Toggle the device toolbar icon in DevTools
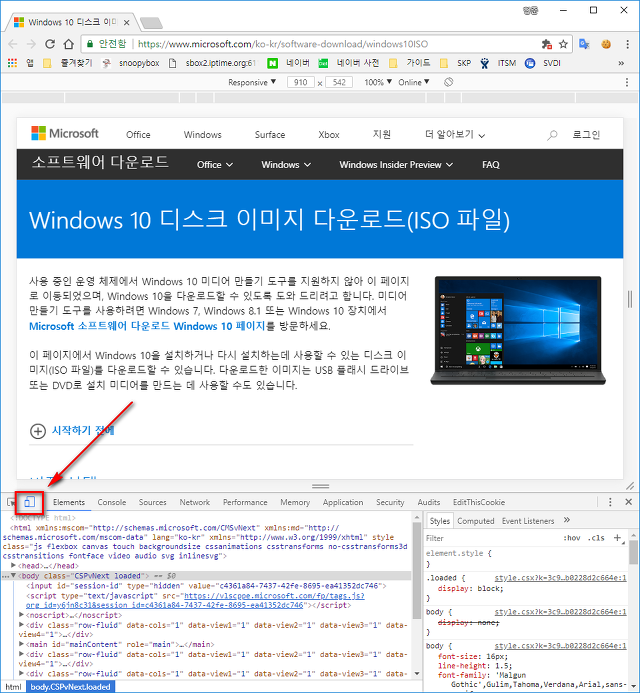640x693 pixels. [x=30, y=502]
